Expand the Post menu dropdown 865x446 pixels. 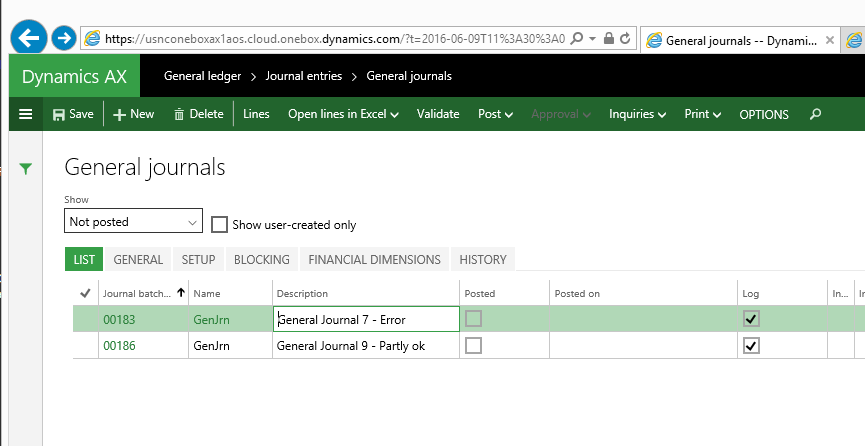495,114
